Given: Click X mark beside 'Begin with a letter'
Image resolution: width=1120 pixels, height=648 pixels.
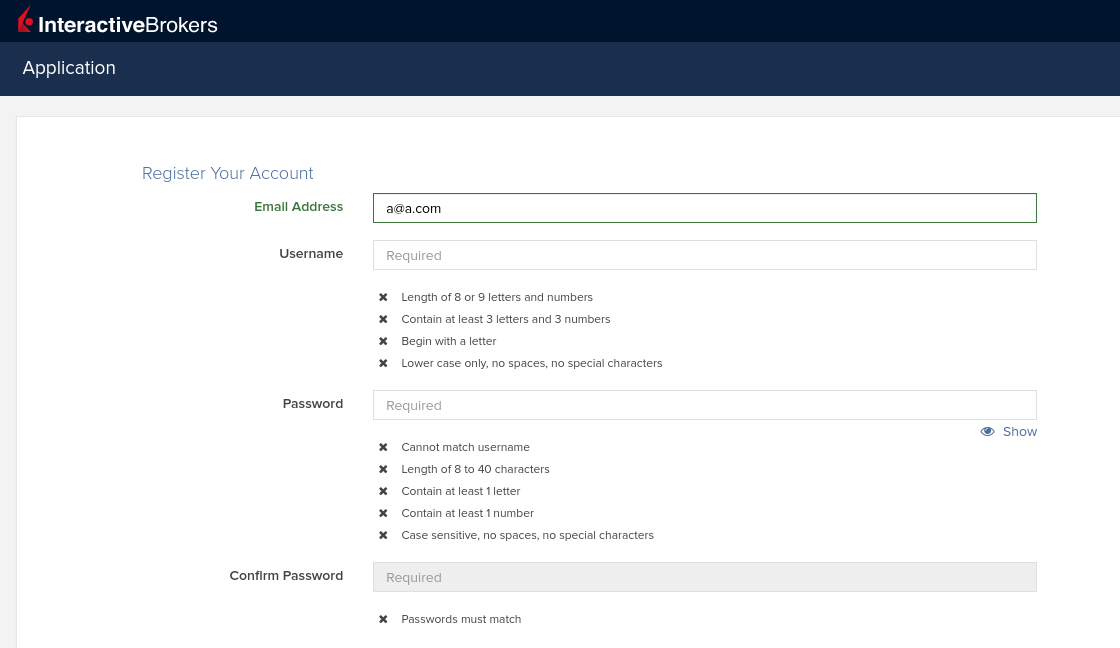Looking at the screenshot, I should 383,342.
